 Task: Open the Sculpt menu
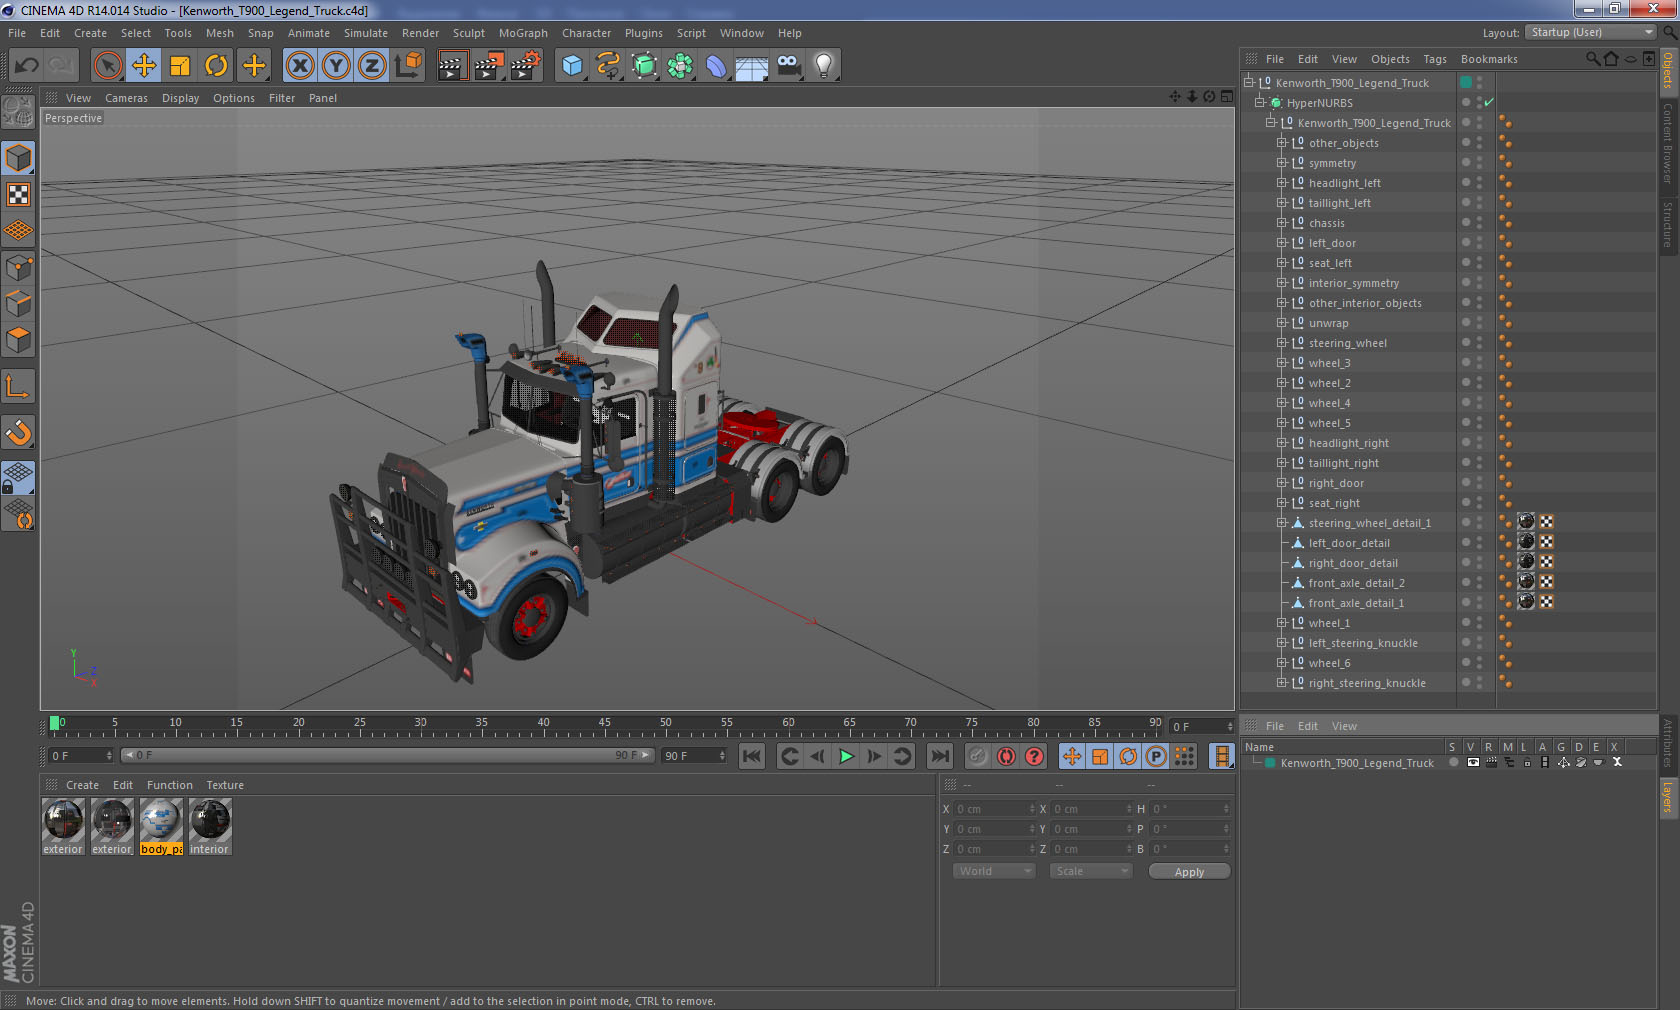point(468,33)
